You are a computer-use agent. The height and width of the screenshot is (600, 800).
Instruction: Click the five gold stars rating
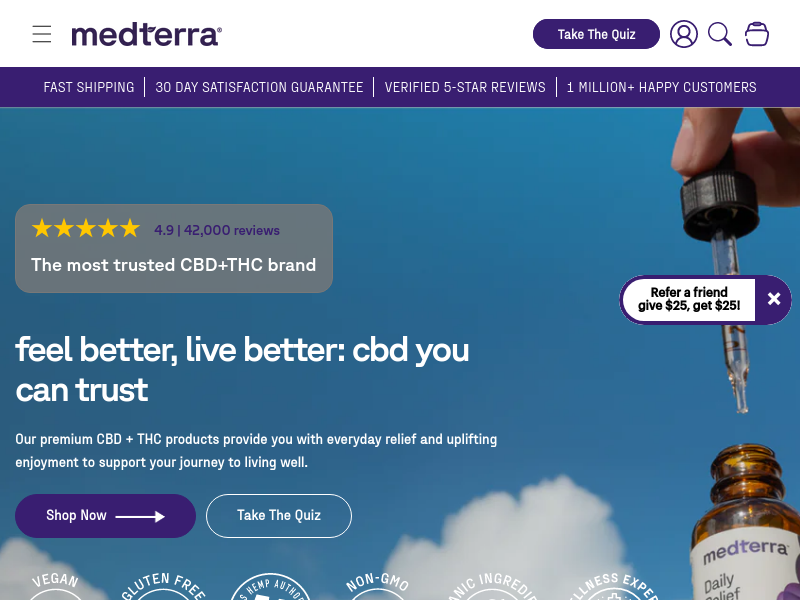(86, 229)
